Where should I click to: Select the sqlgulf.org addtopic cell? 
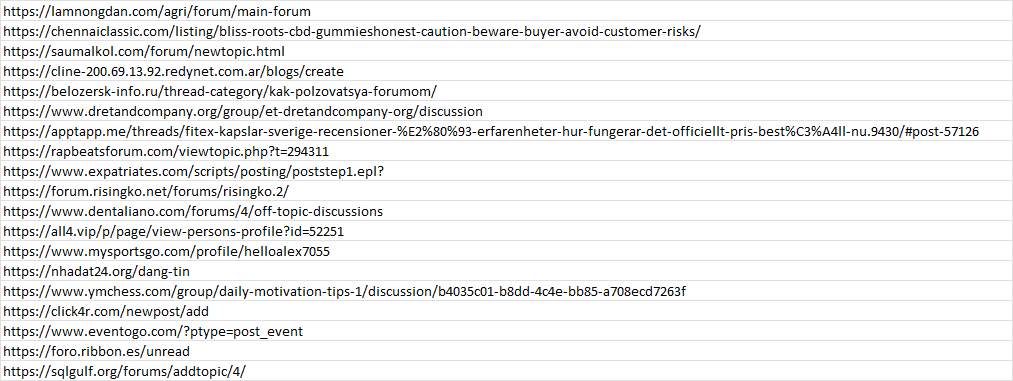pyautogui.click(x=506, y=371)
